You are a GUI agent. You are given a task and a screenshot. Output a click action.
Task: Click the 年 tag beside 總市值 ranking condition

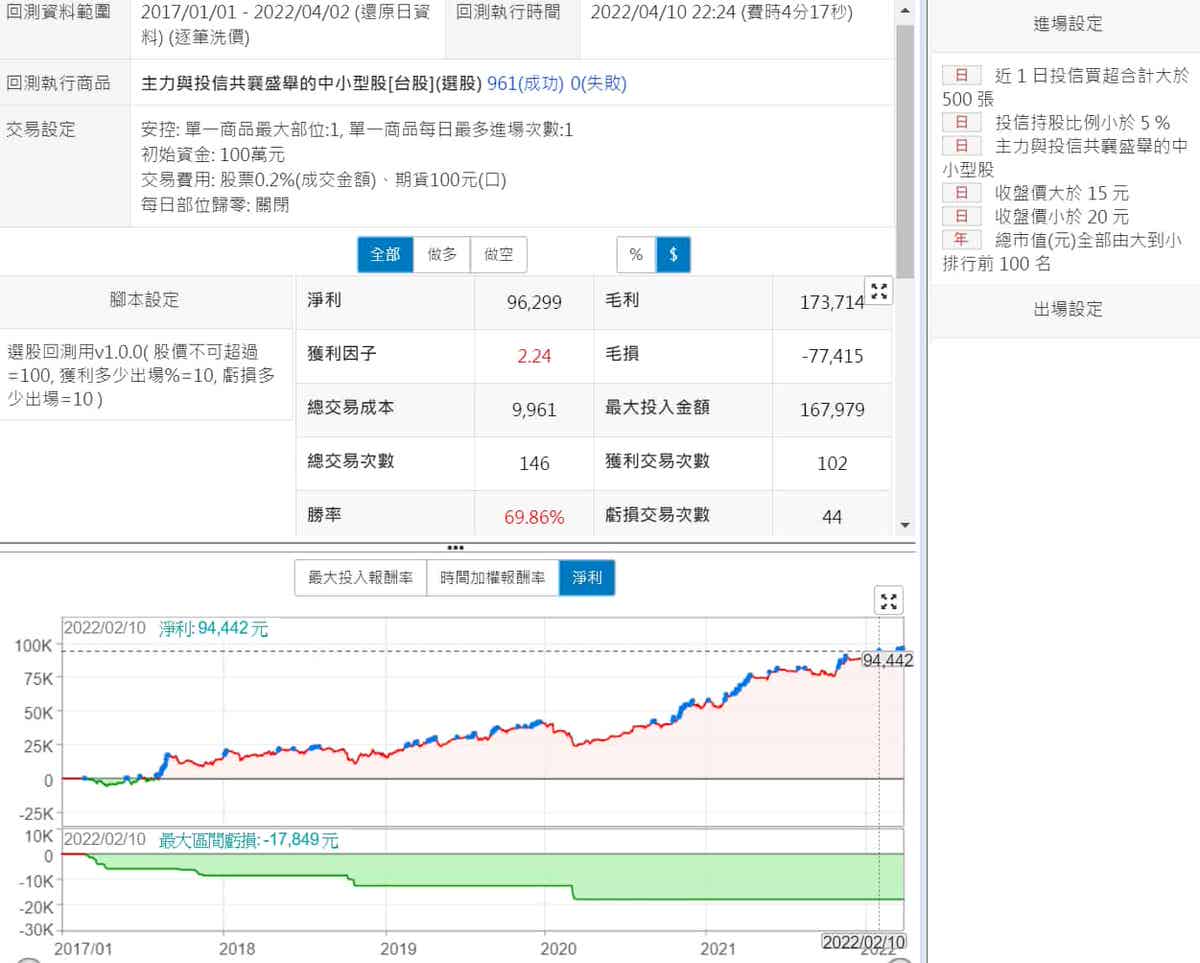click(962, 240)
